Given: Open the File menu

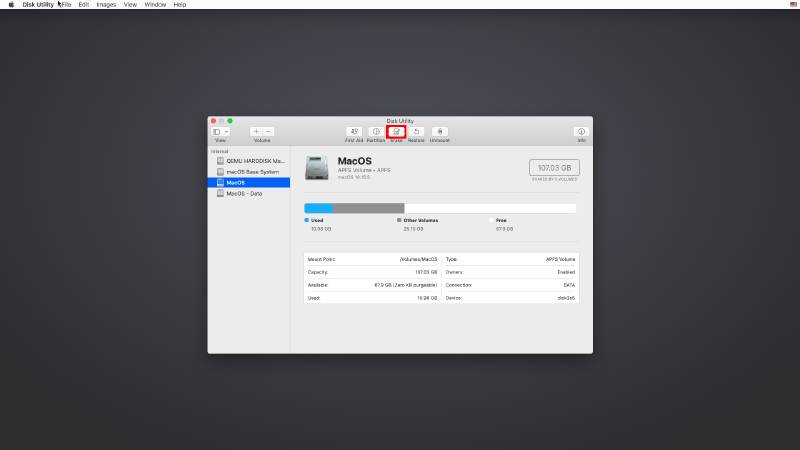Looking at the screenshot, I should click(x=67, y=5).
